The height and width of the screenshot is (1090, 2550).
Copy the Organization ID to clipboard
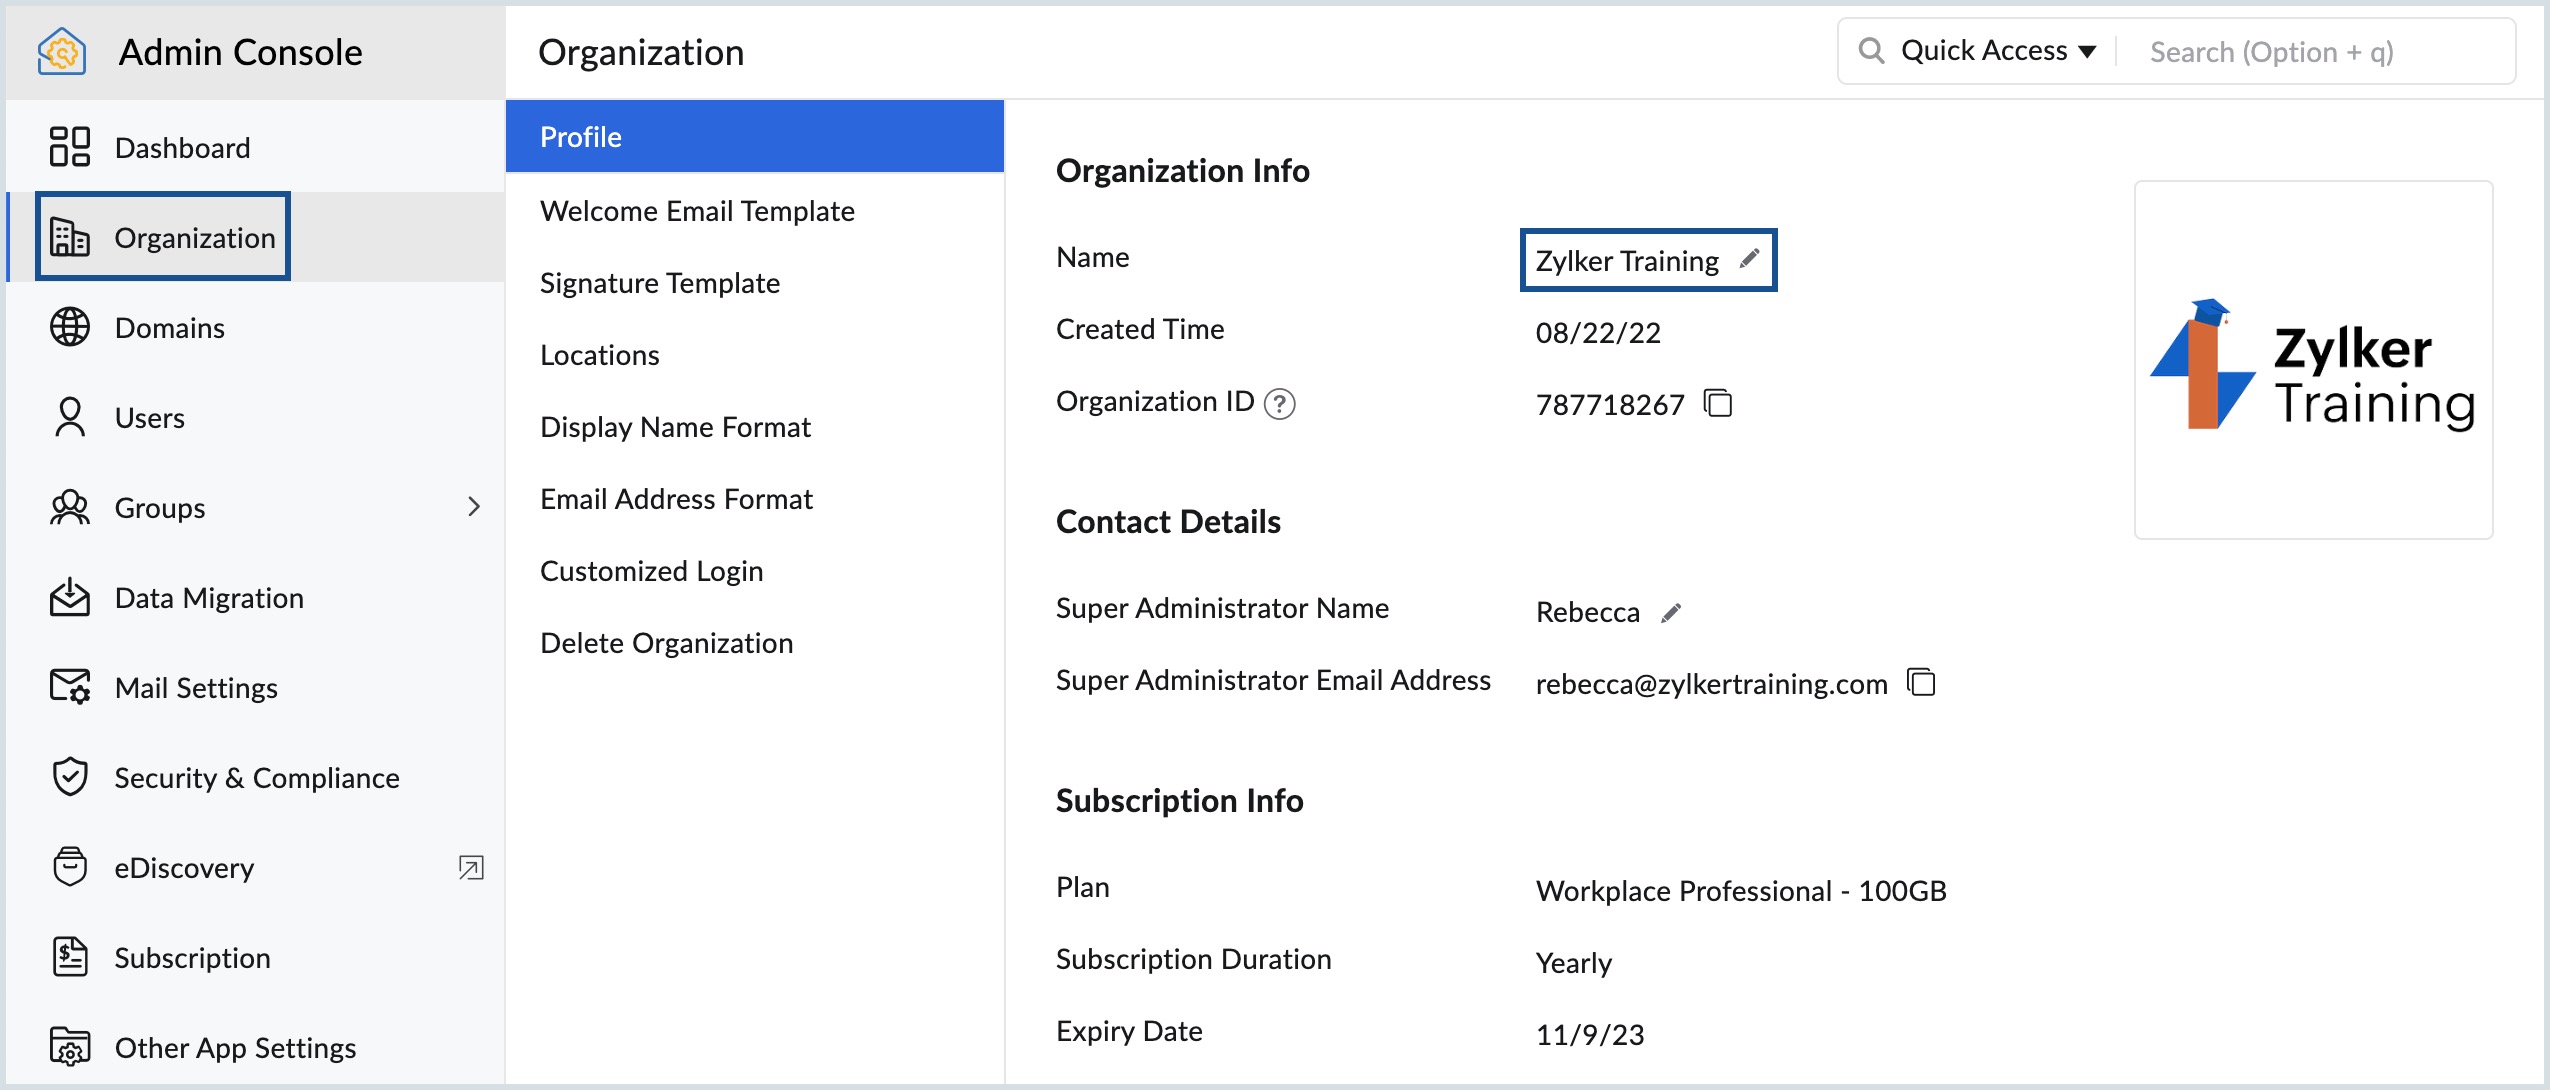pos(1724,405)
